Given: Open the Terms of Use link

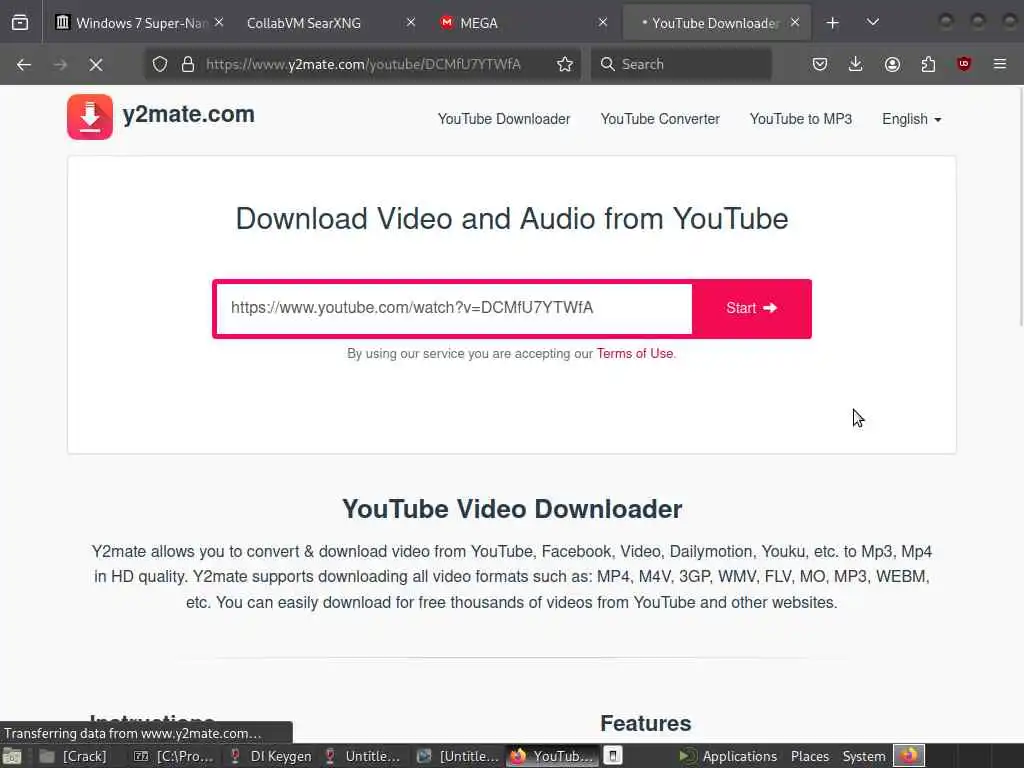Looking at the screenshot, I should (635, 353).
